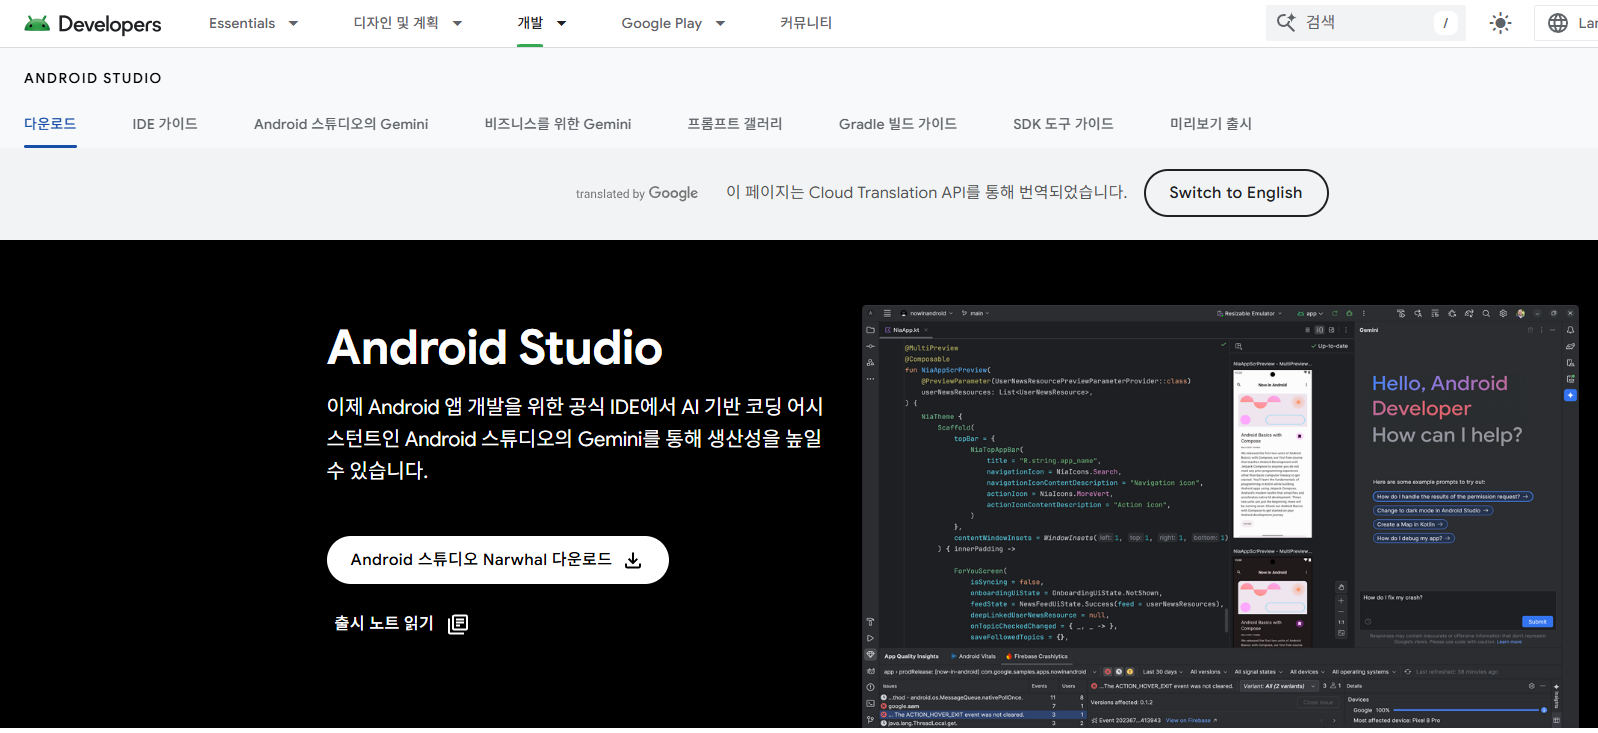The width and height of the screenshot is (1598, 733).
Task: Click the 'Up-to-date' preview status in screenshot
Action: click(x=1330, y=346)
